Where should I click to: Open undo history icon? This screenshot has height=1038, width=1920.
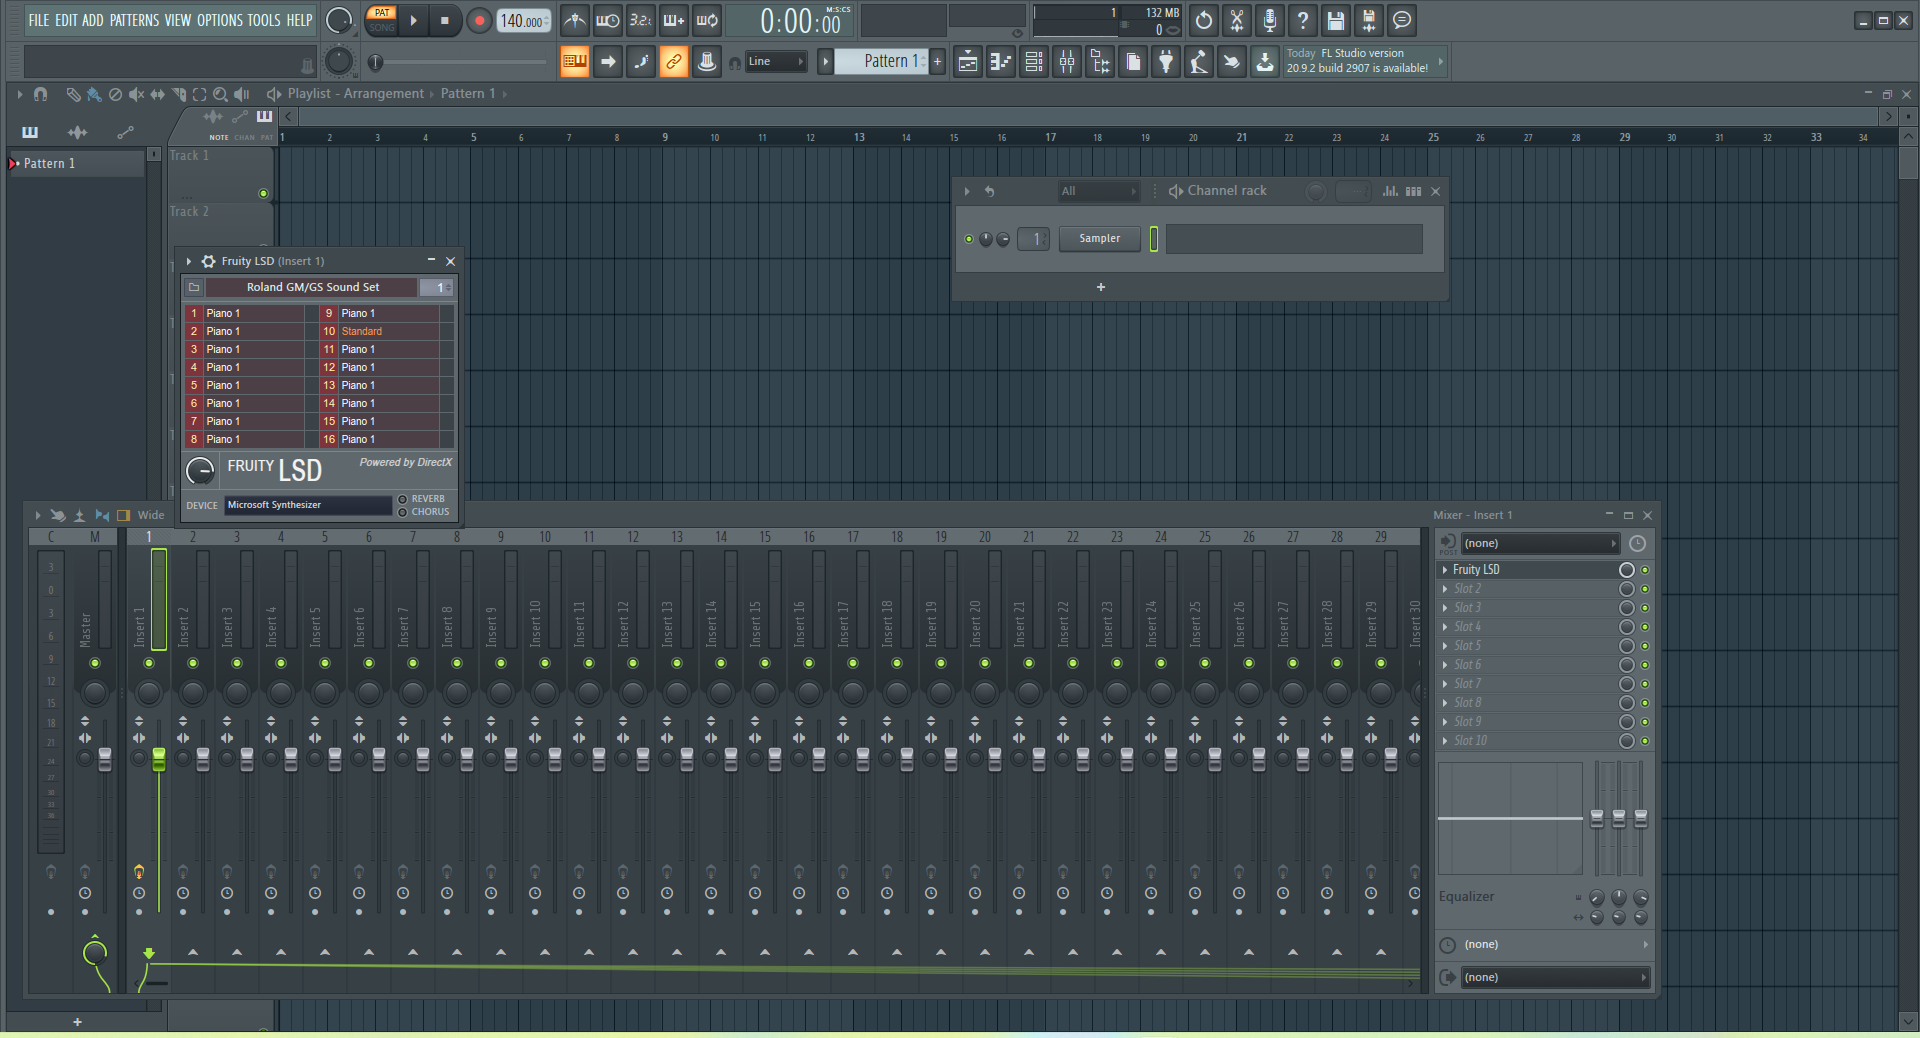pyautogui.click(x=1204, y=20)
